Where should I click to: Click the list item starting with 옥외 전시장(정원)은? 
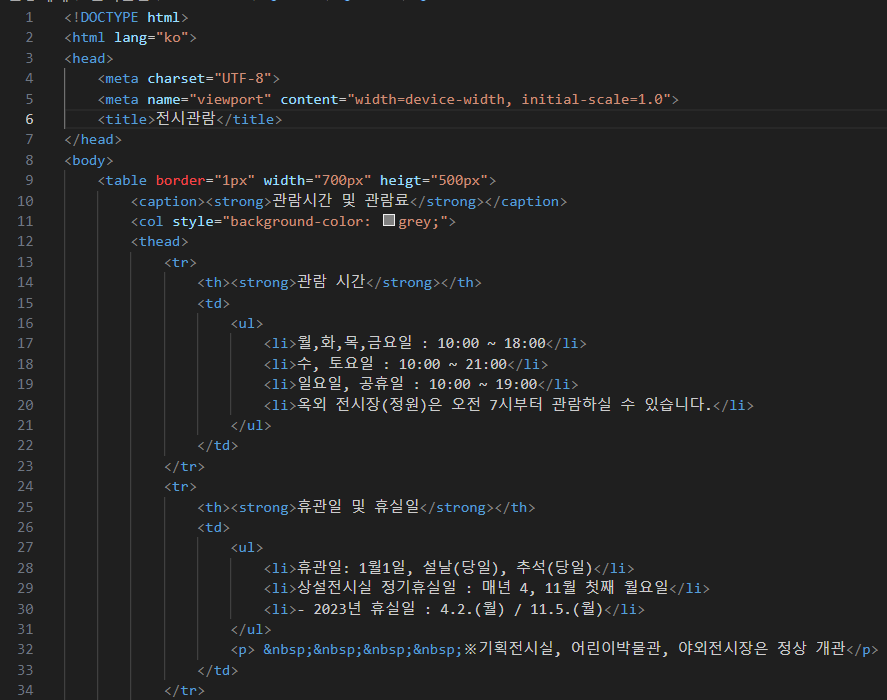click(x=505, y=405)
